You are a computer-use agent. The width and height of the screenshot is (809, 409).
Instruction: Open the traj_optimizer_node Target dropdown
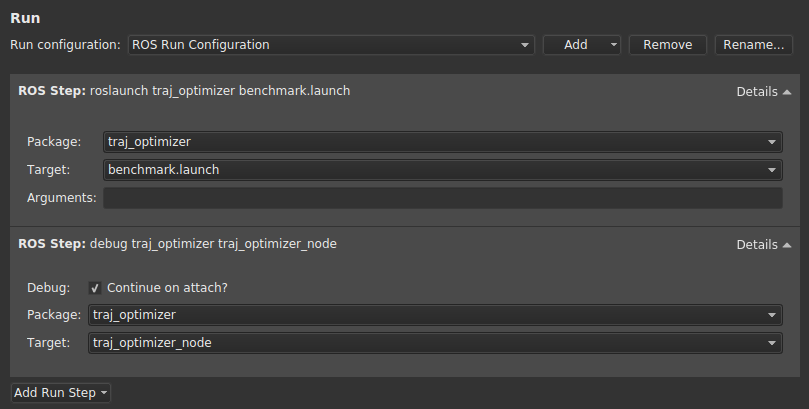(x=435, y=343)
